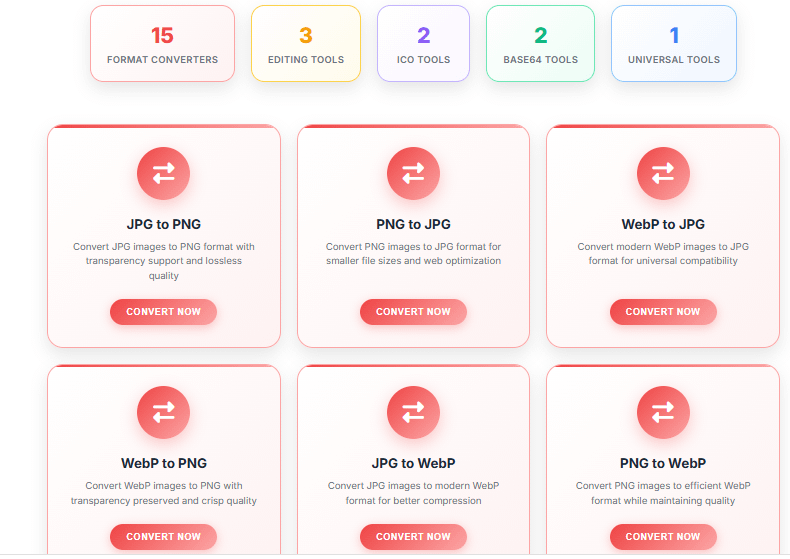Click the JPG to WebP swap icon
This screenshot has width=790, height=559.
(413, 413)
